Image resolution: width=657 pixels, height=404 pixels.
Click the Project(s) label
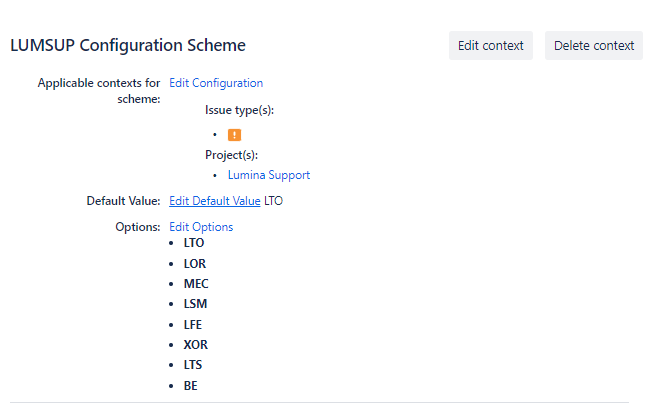(x=231, y=155)
